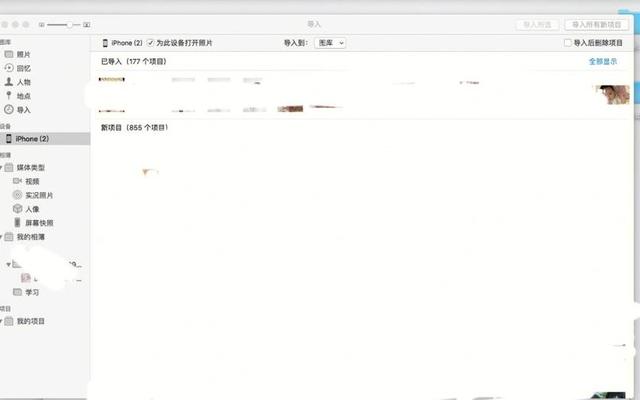The image size is (640, 400).
Task: Open the 照片 library in sidebar
Action: coord(23,54)
